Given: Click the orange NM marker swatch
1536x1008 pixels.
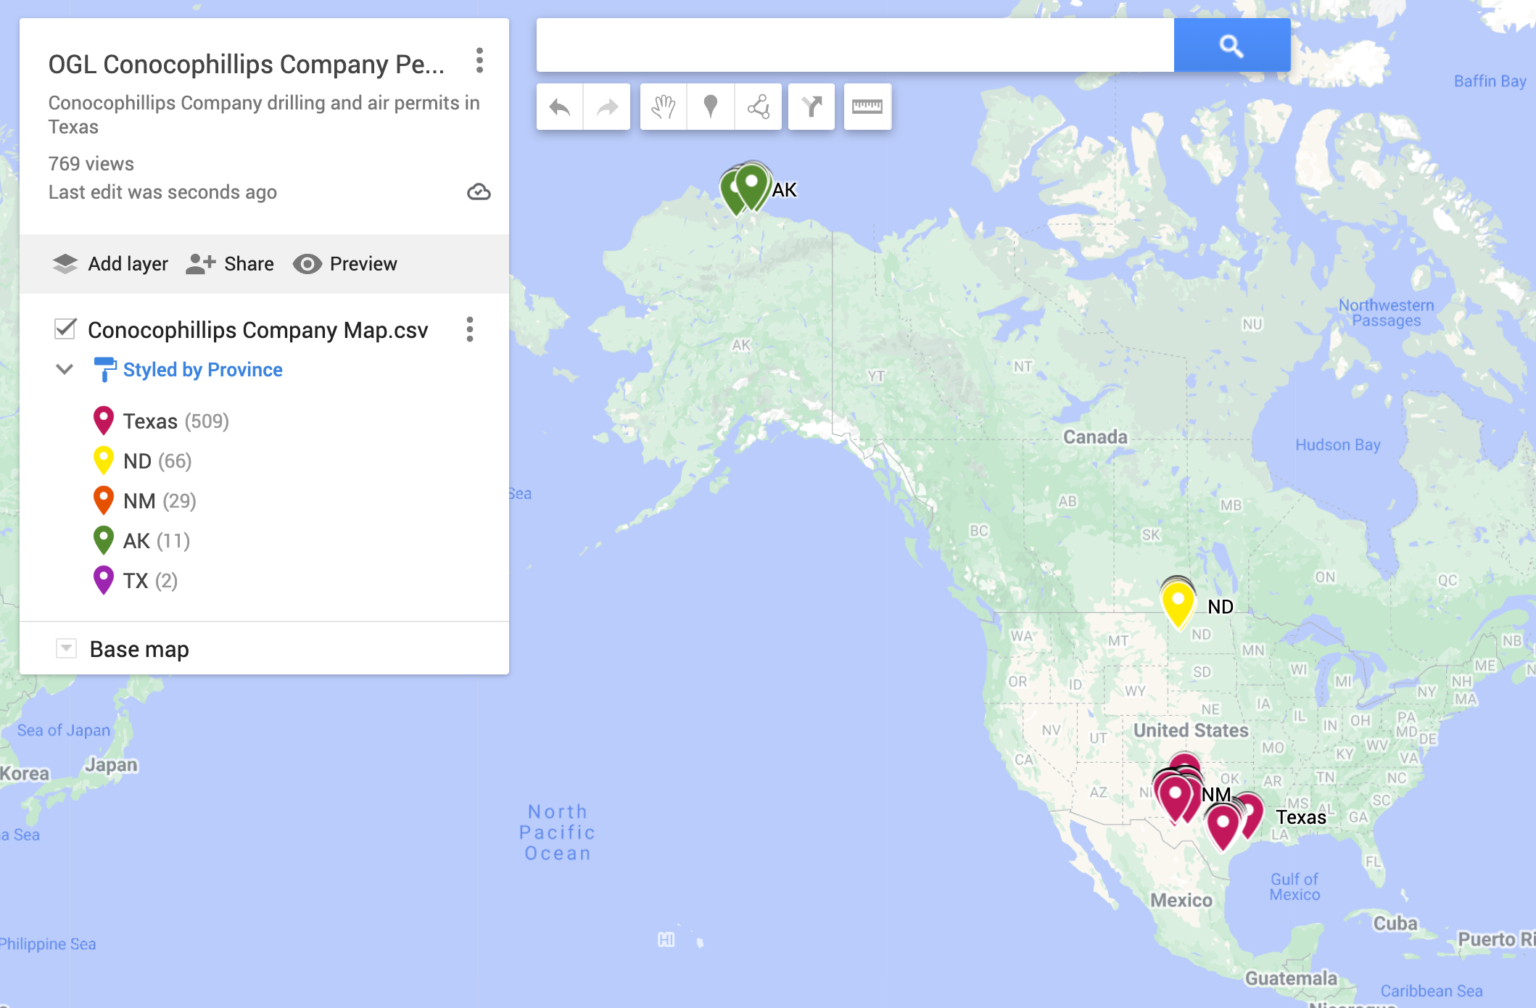Looking at the screenshot, I should pyautogui.click(x=103, y=500).
